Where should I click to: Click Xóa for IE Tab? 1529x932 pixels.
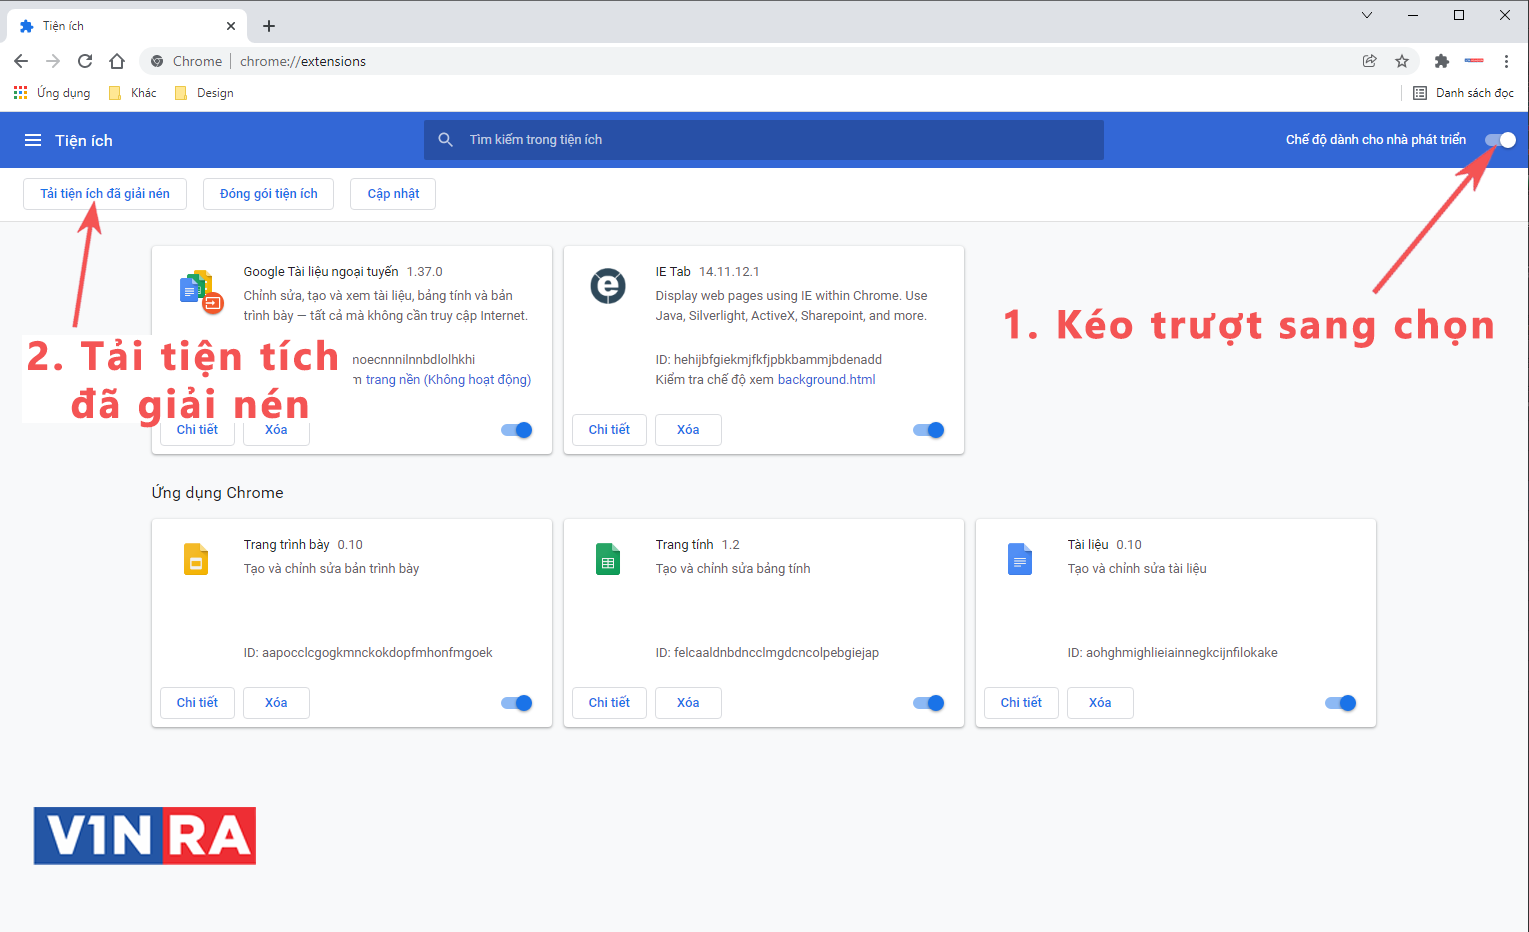pyautogui.click(x=688, y=430)
